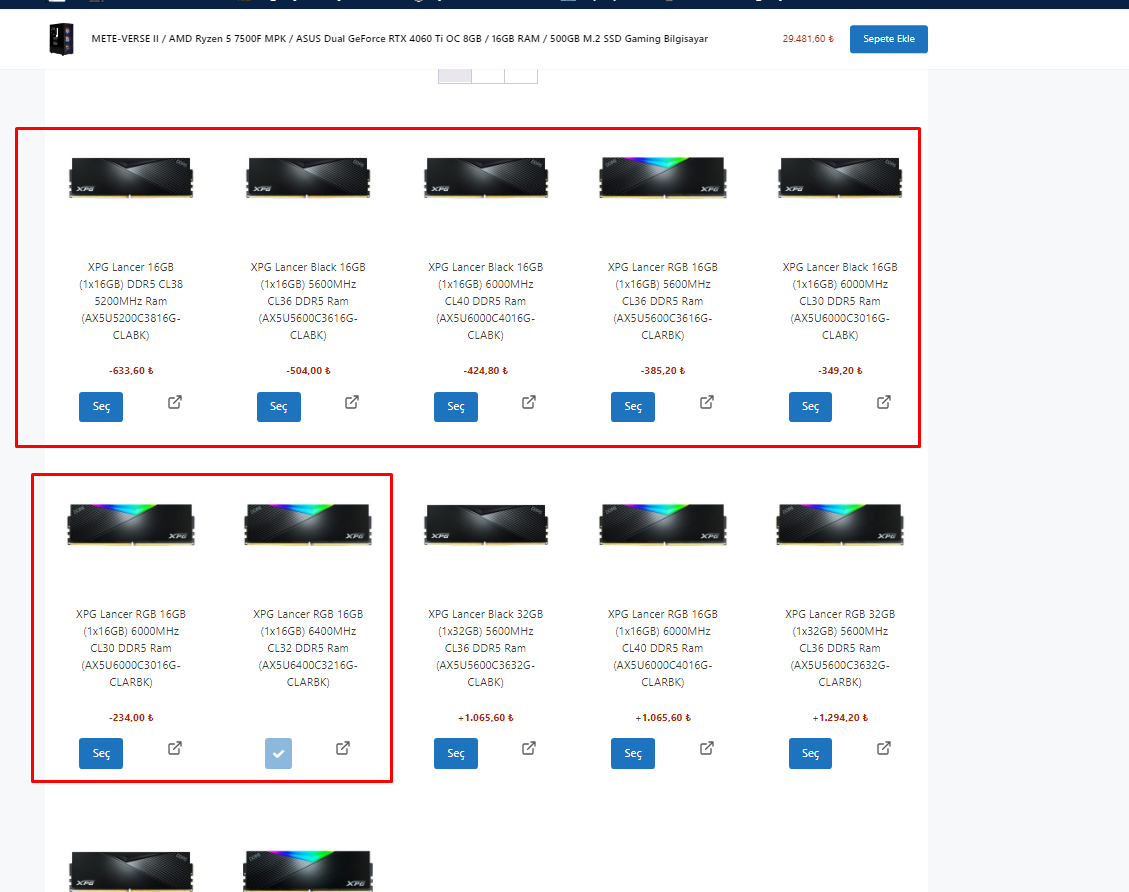
Task: Open external link for Lancer Black 6000MHz CL40 16GB
Action: pyautogui.click(x=529, y=402)
